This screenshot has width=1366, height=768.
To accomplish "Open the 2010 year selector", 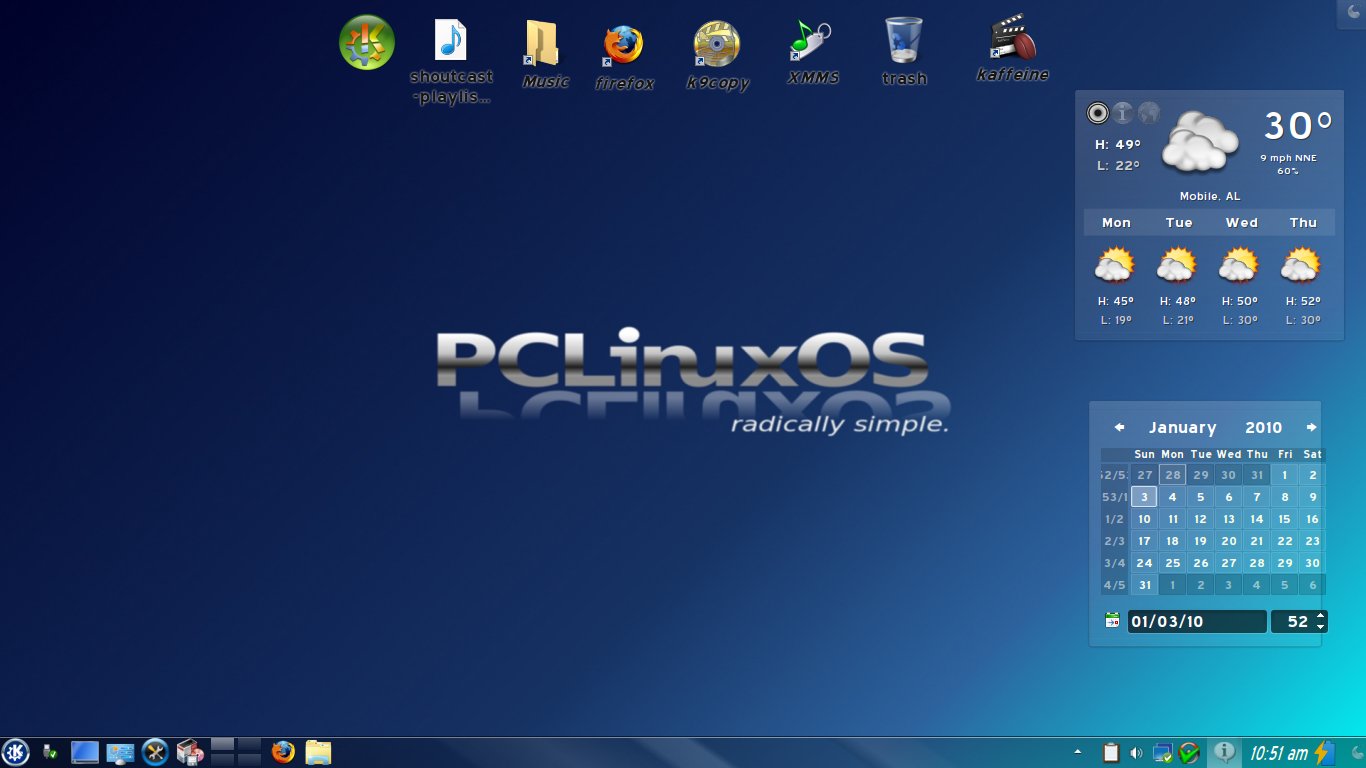I will [1263, 427].
